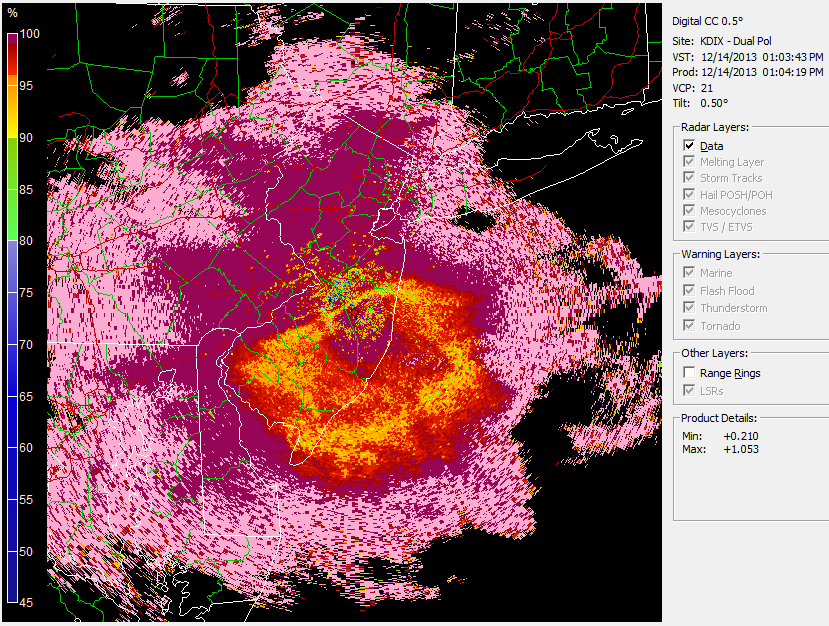Toggle the Flash Flood warning checkbox
The height and width of the screenshot is (626, 829).
689,290
